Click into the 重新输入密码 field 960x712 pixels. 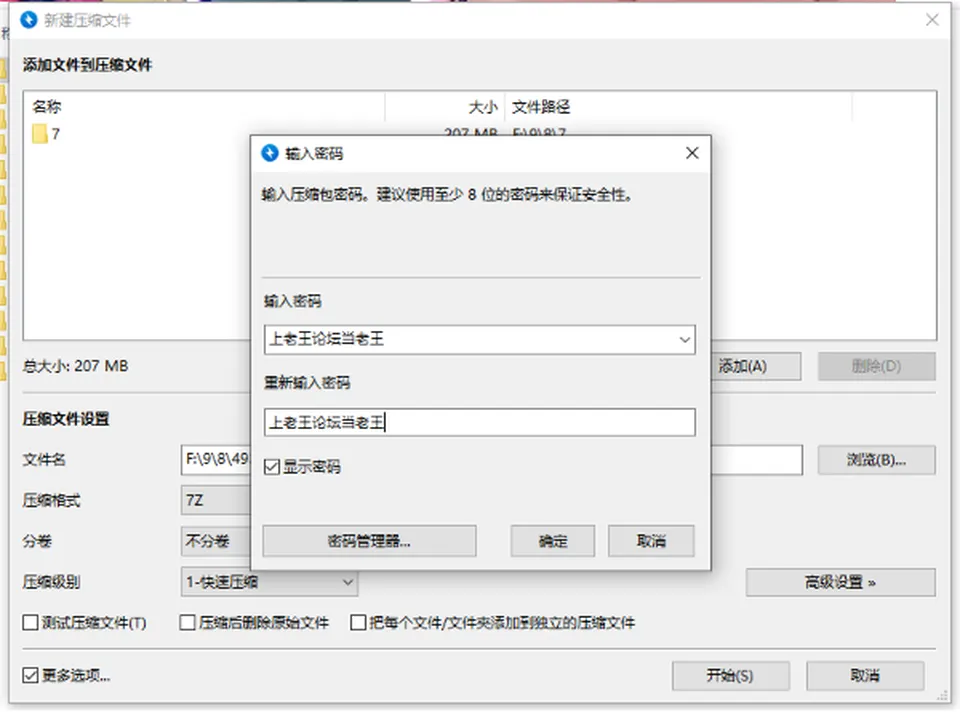[479, 422]
